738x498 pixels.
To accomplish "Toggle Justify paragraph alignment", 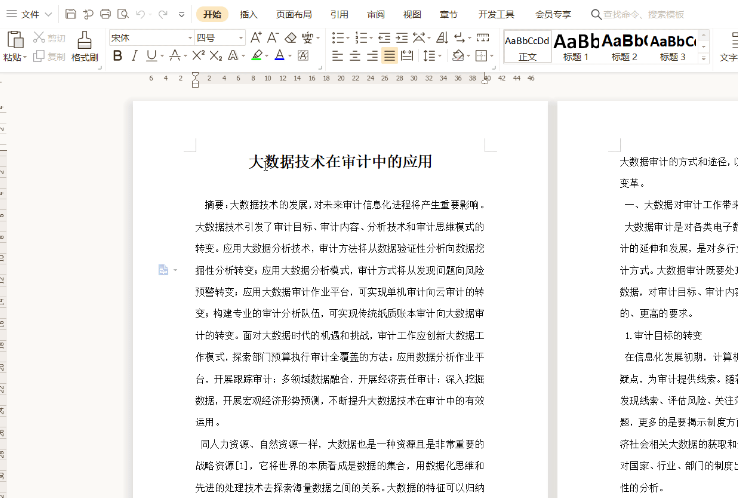I will pos(390,56).
